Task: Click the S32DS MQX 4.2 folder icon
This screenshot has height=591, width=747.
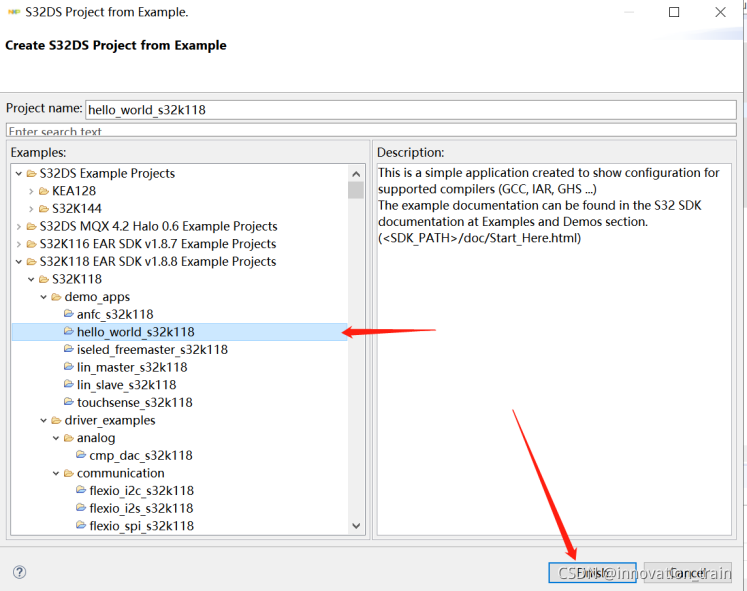Action: 31,226
